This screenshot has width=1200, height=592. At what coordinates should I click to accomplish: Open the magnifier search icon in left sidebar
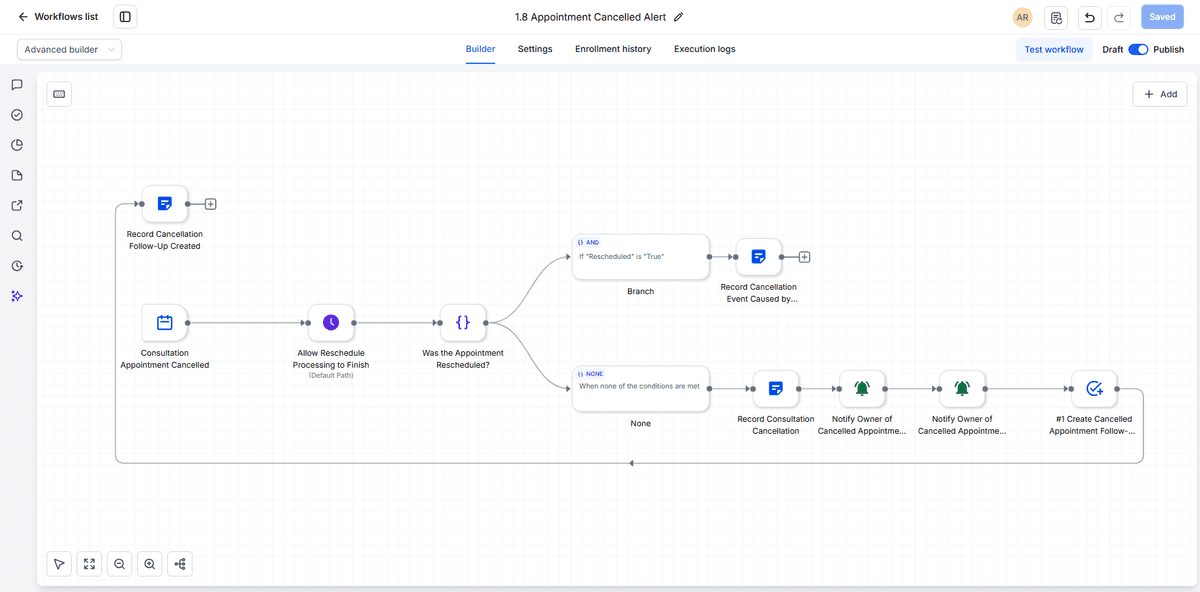[x=17, y=236]
